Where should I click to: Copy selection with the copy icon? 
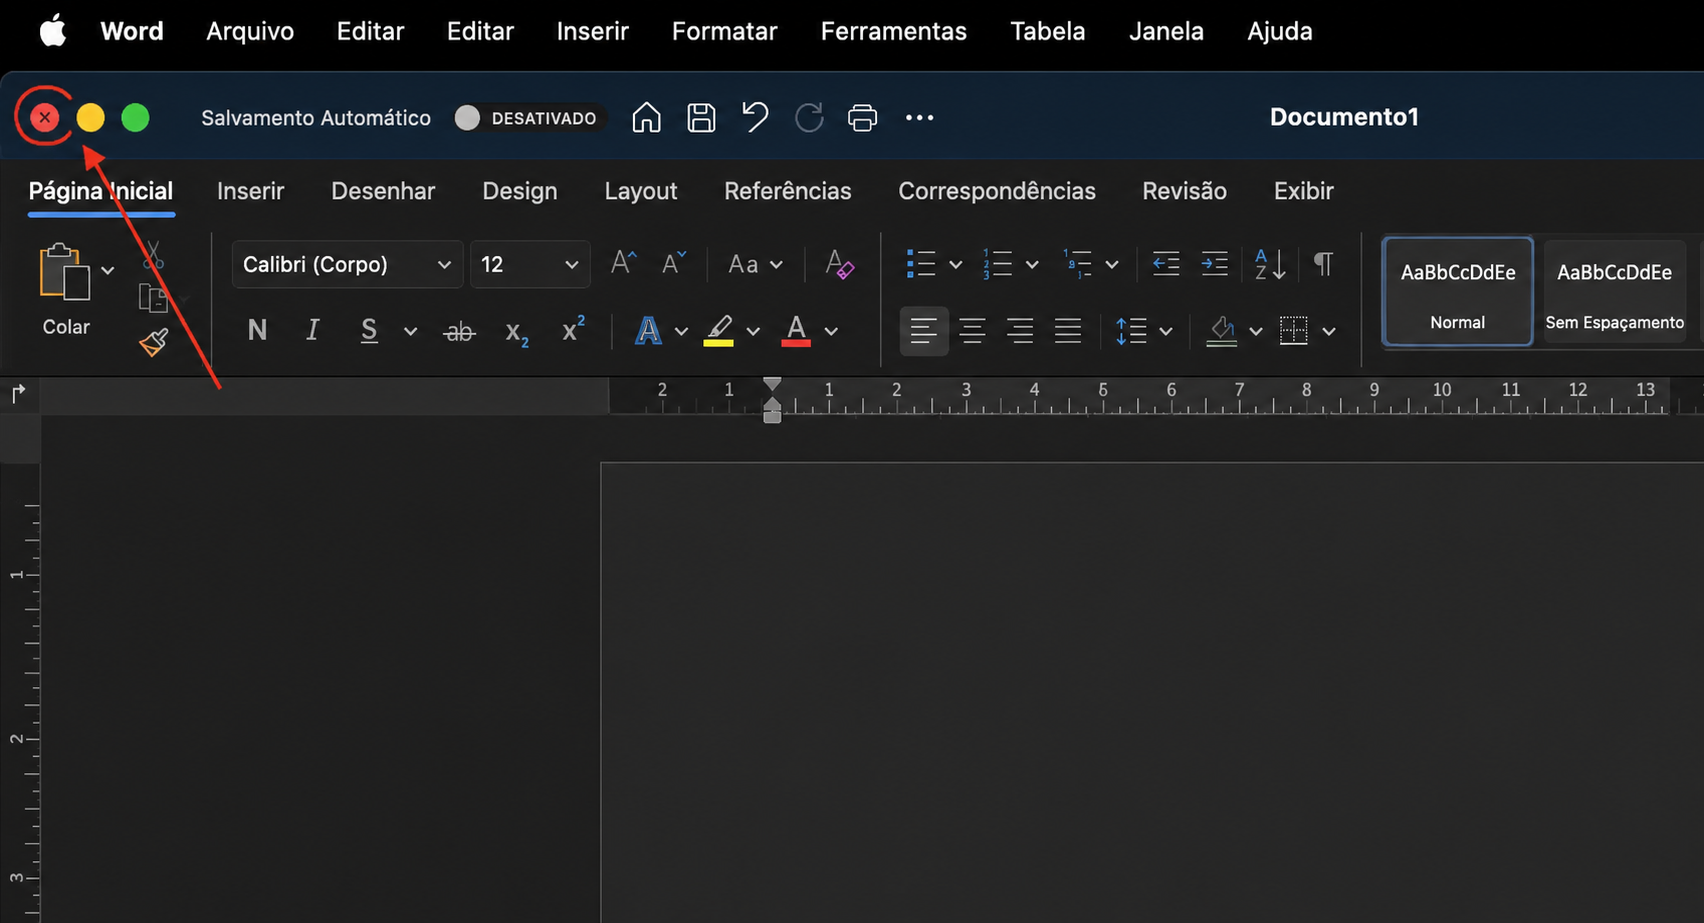153,298
